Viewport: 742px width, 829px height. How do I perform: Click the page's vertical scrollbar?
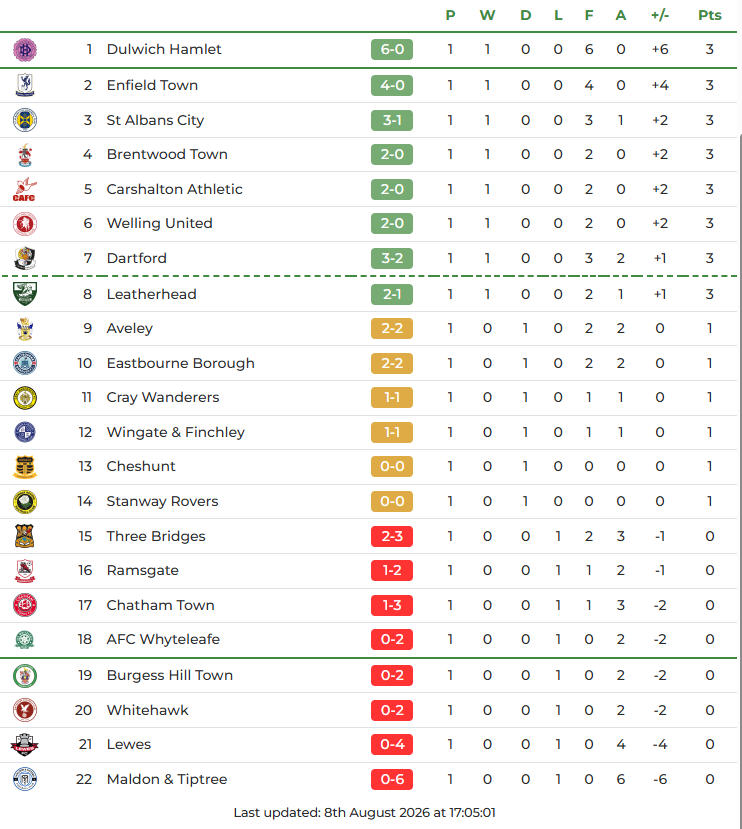click(740, 476)
